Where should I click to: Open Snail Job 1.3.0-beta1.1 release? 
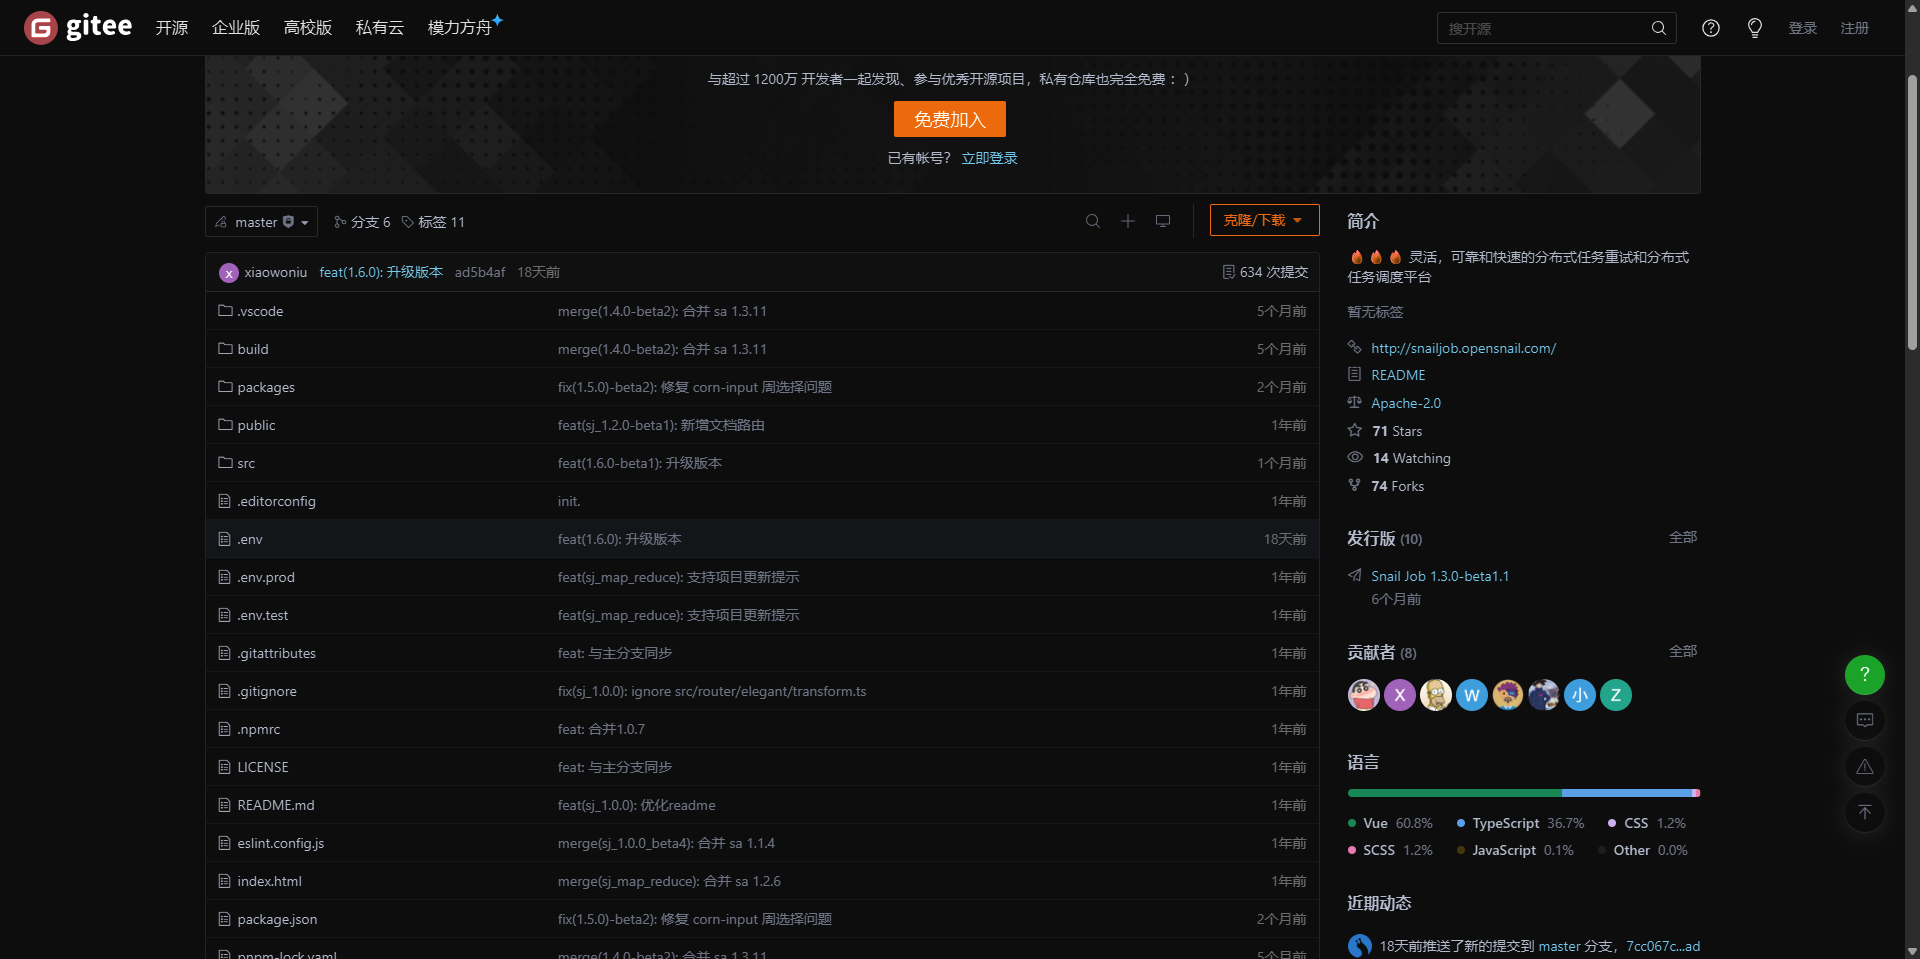(1440, 576)
